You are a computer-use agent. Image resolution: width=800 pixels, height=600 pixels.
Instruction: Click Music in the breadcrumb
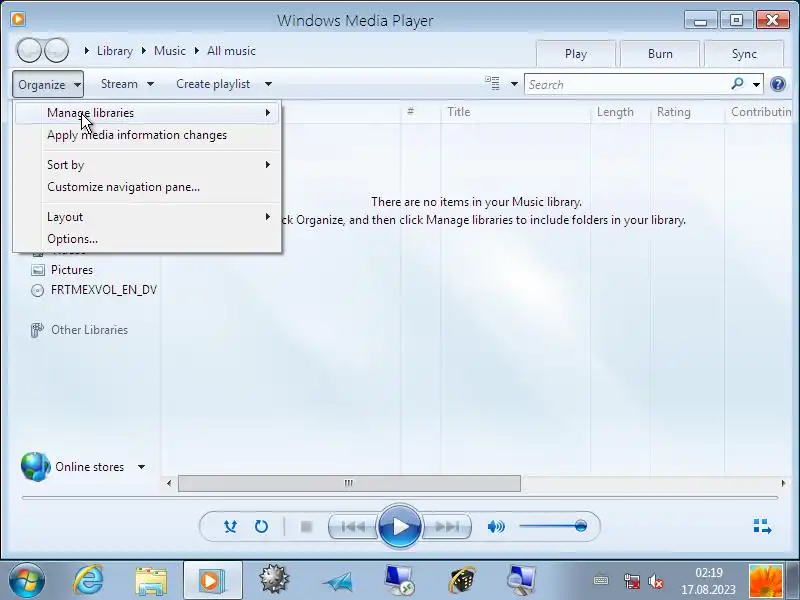click(170, 51)
